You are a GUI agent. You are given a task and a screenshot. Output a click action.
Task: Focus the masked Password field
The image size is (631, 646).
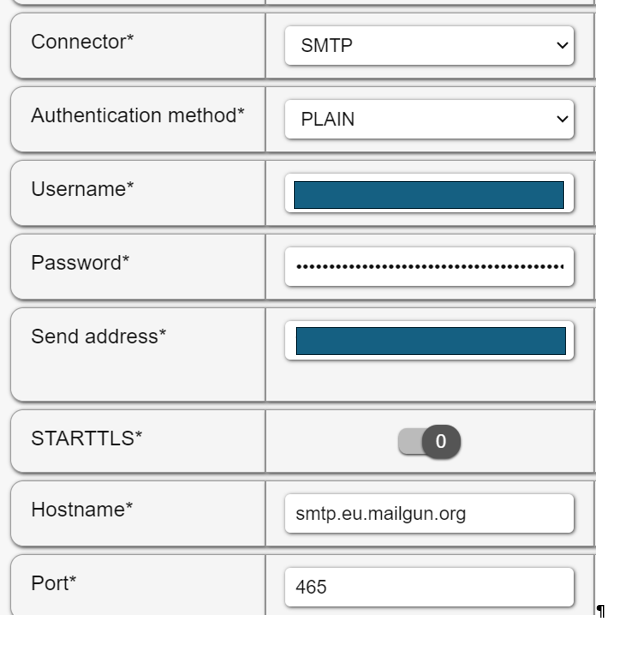(428, 267)
